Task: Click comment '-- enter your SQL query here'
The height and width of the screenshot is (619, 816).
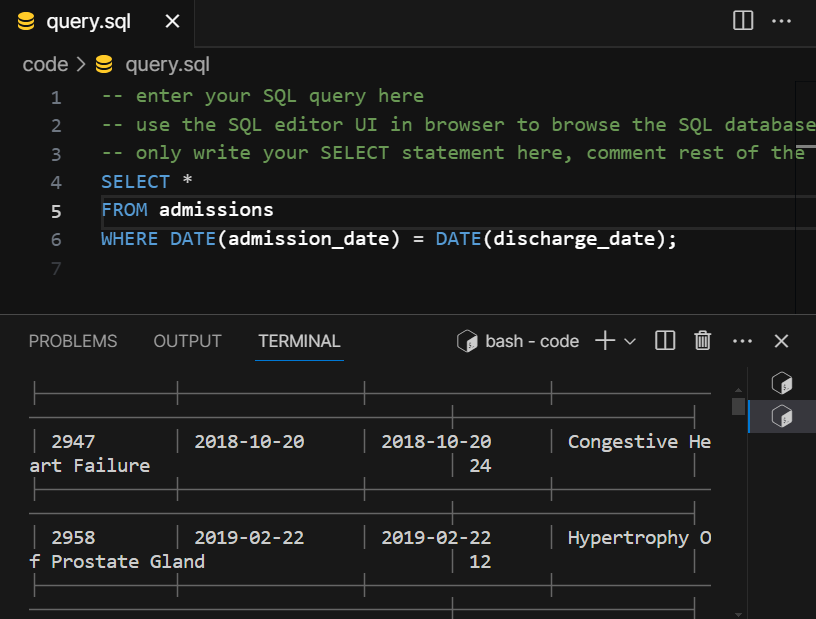Action: pyautogui.click(x=262, y=96)
